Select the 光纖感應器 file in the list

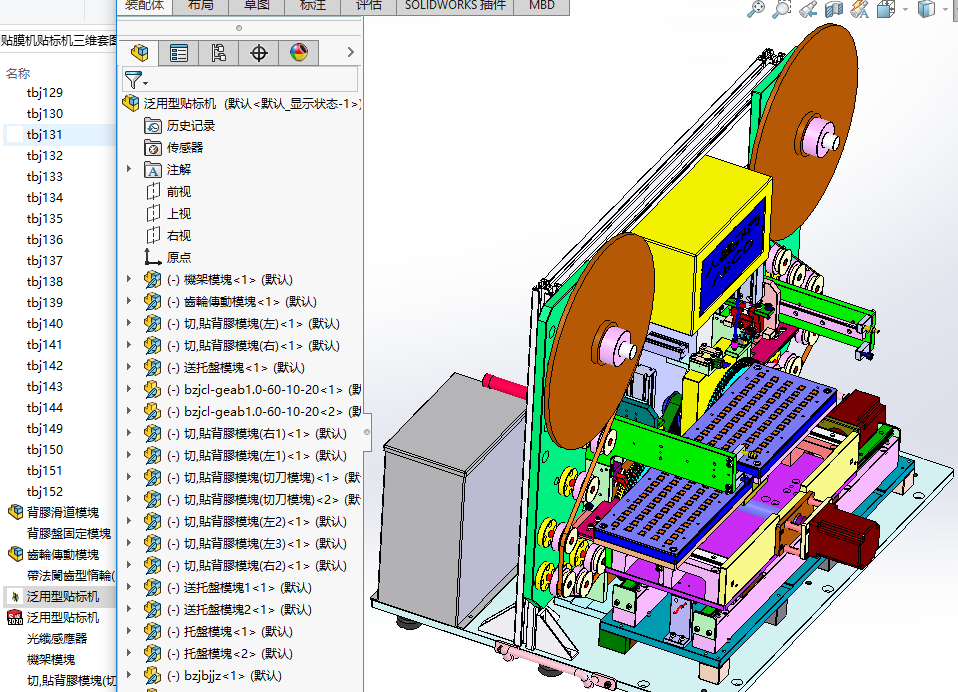coord(57,639)
